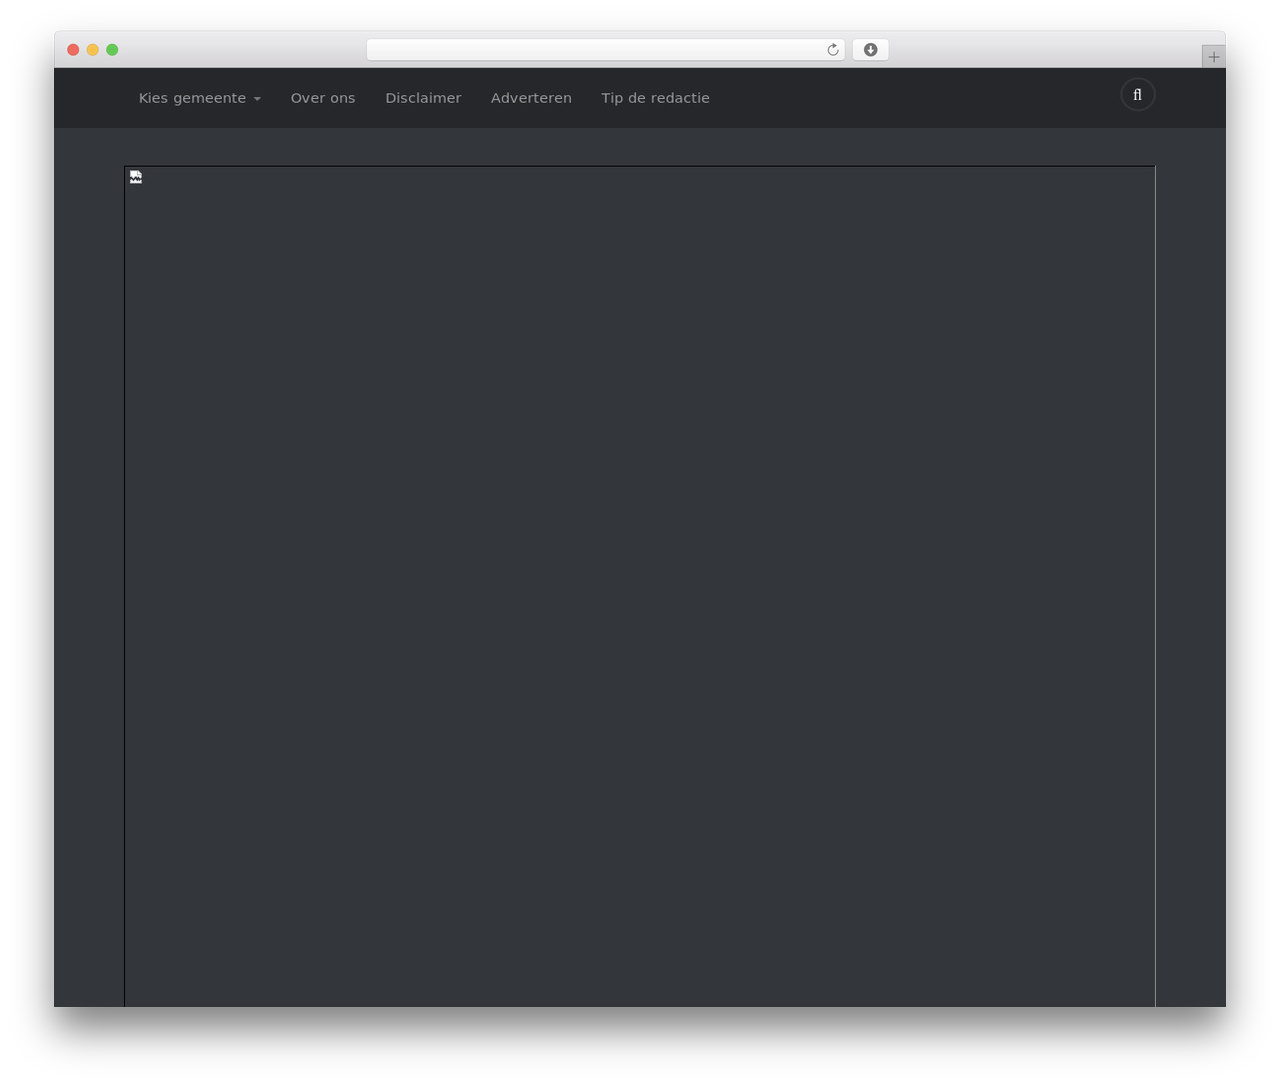Minimize window using the yellow button
Viewport: 1280px width, 1084px height.
pos(93,50)
